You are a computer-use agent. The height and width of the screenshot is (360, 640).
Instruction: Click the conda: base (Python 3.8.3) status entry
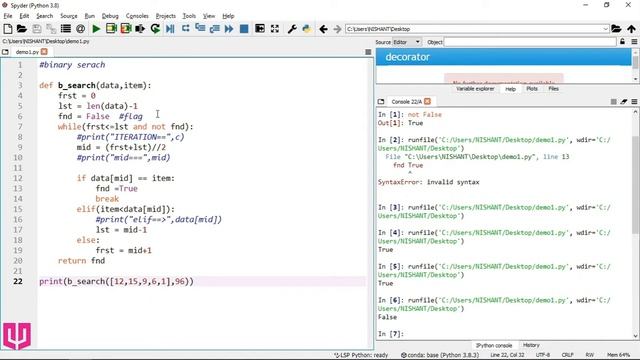[x=440, y=355]
